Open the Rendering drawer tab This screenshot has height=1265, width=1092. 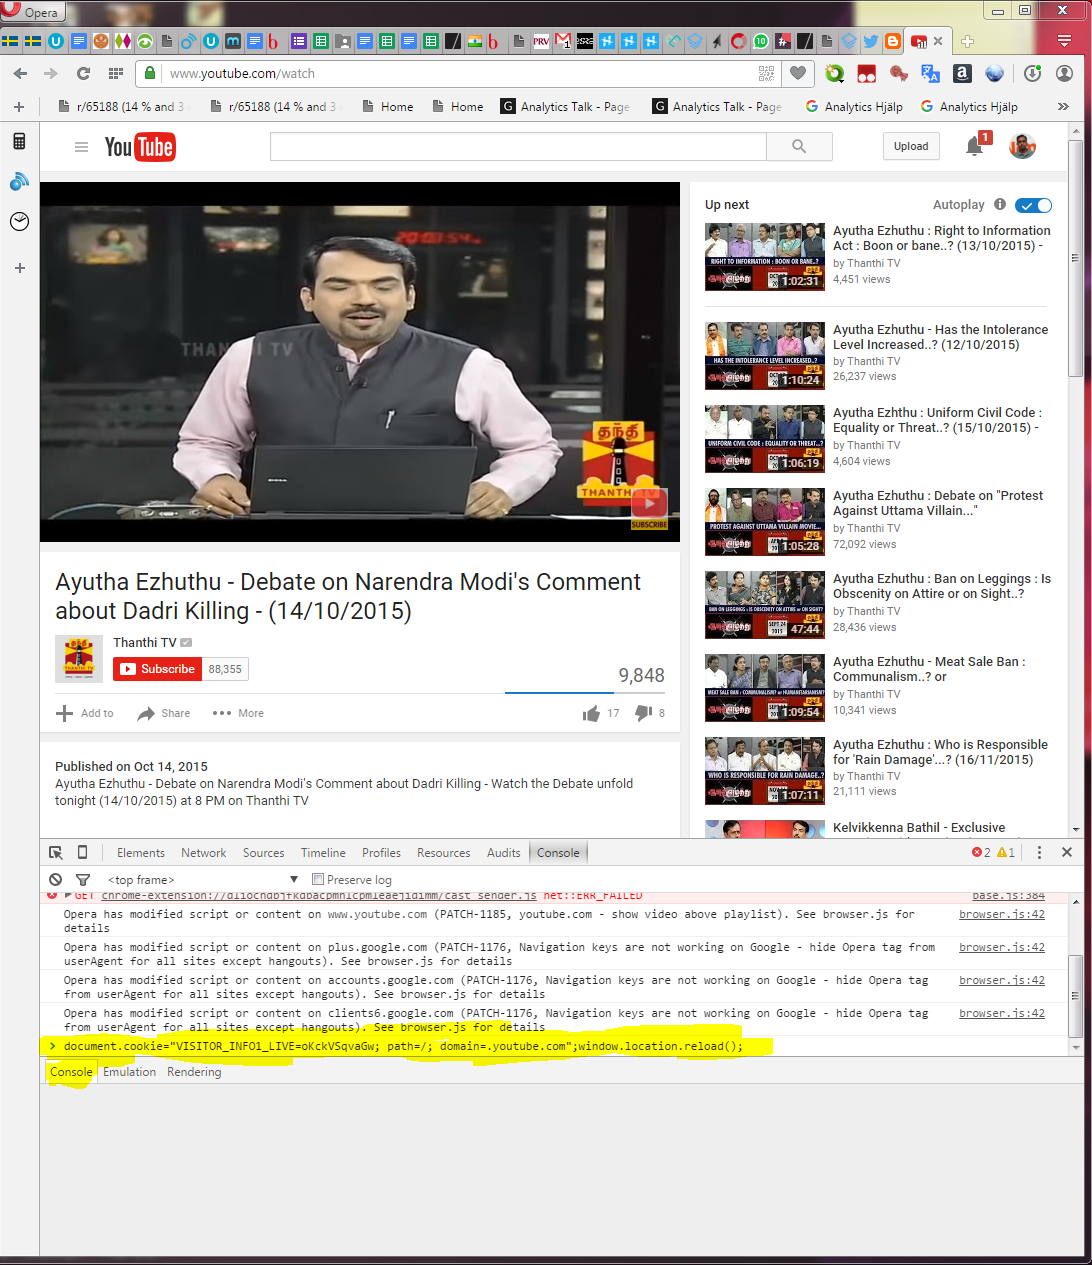click(194, 1072)
